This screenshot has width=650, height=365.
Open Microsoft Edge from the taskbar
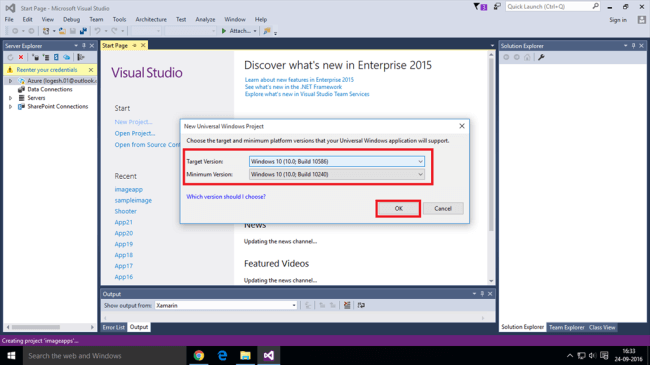tap(222, 355)
